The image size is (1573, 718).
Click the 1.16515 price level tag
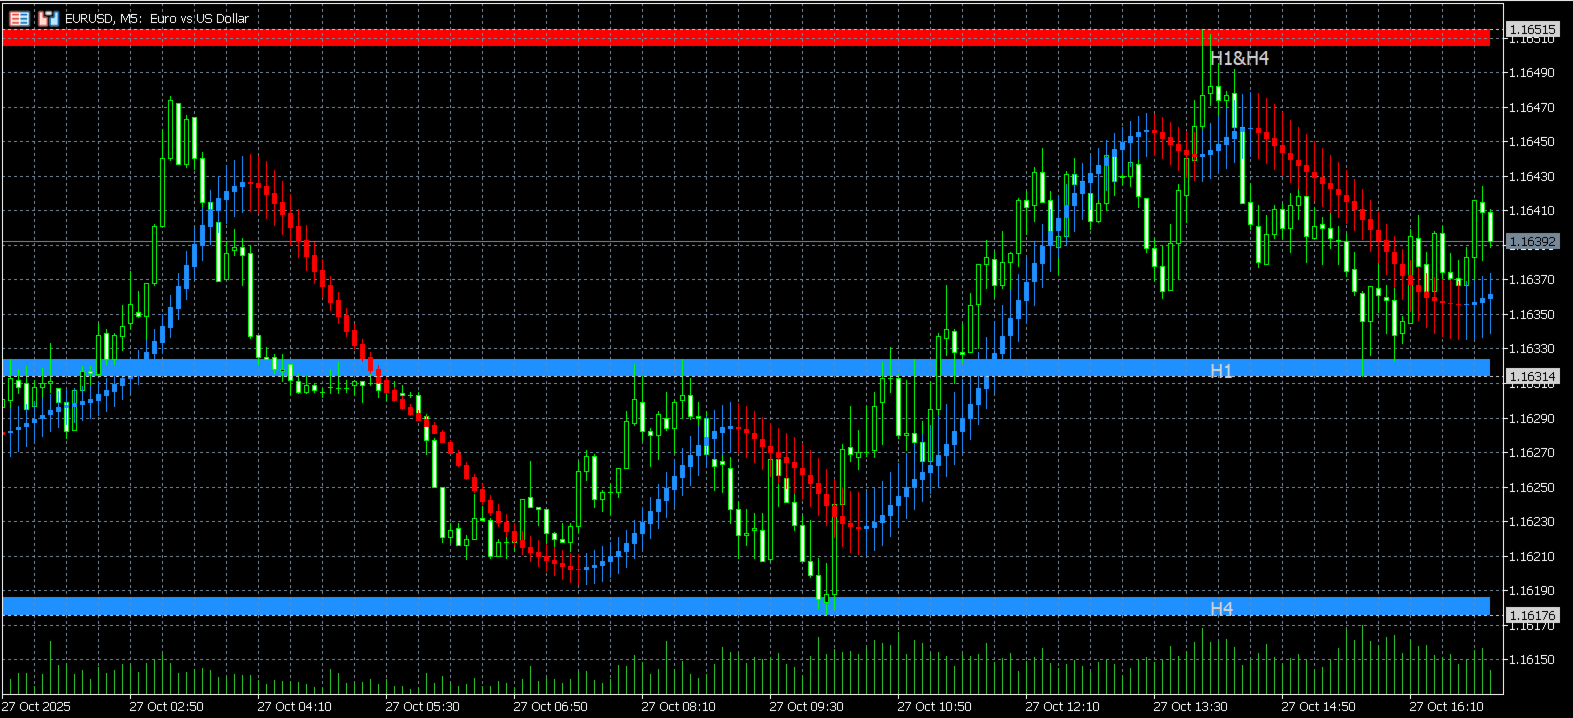coord(1532,30)
